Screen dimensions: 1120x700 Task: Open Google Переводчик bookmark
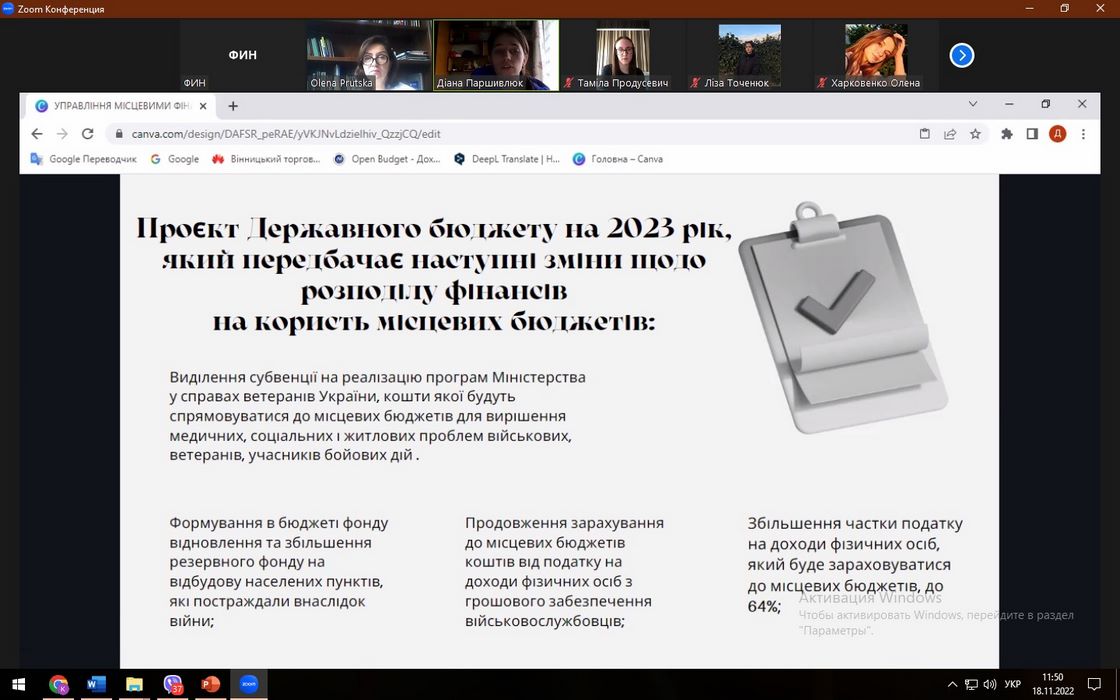coord(84,159)
